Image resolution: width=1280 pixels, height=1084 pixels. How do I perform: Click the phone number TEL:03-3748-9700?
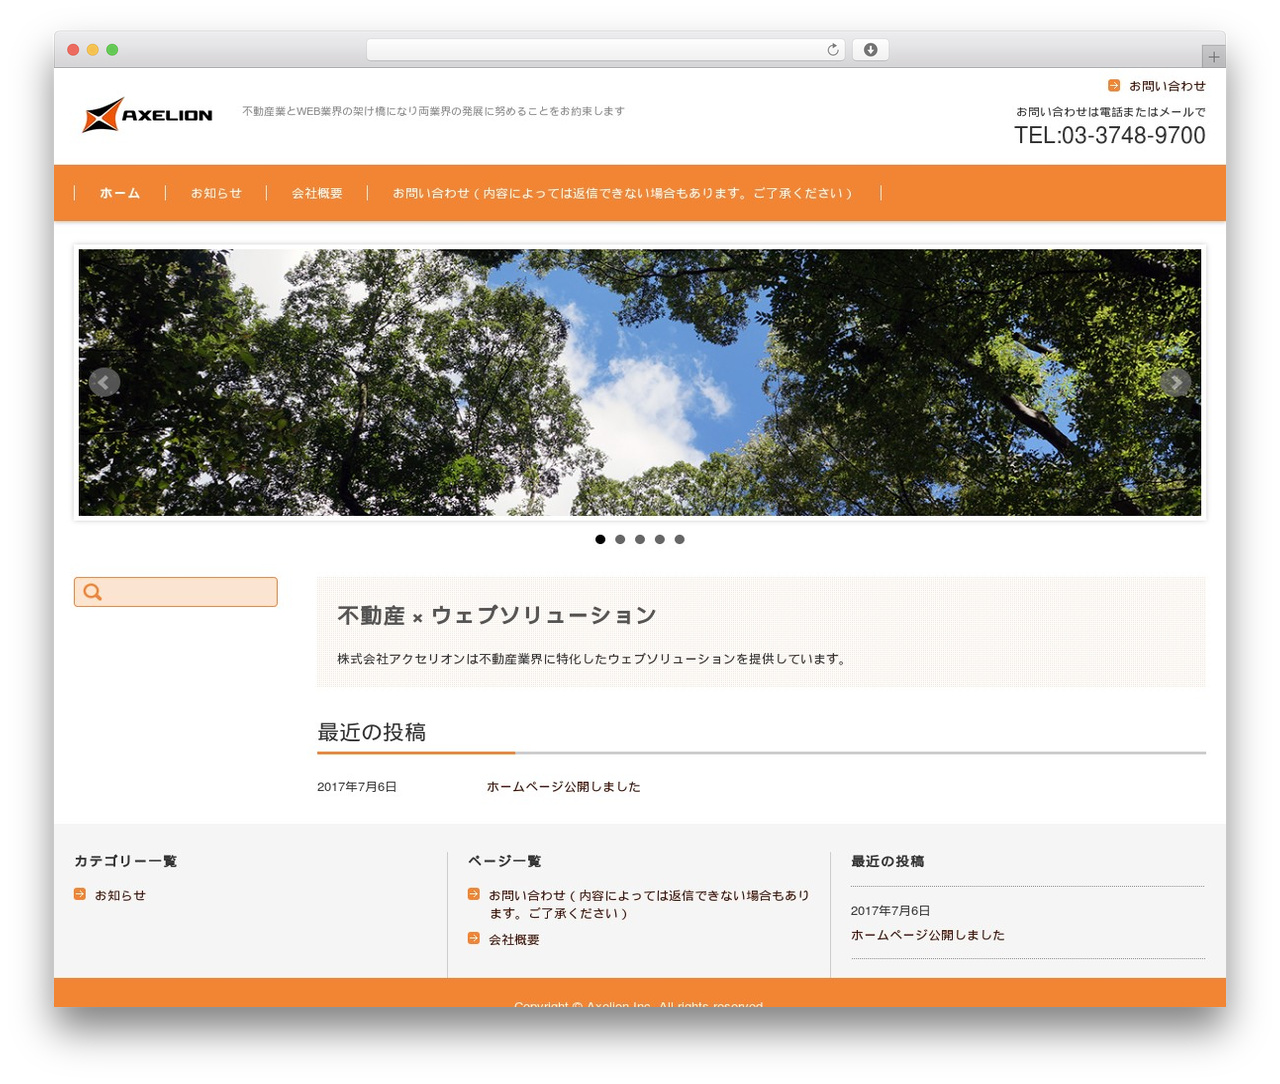point(1110,135)
